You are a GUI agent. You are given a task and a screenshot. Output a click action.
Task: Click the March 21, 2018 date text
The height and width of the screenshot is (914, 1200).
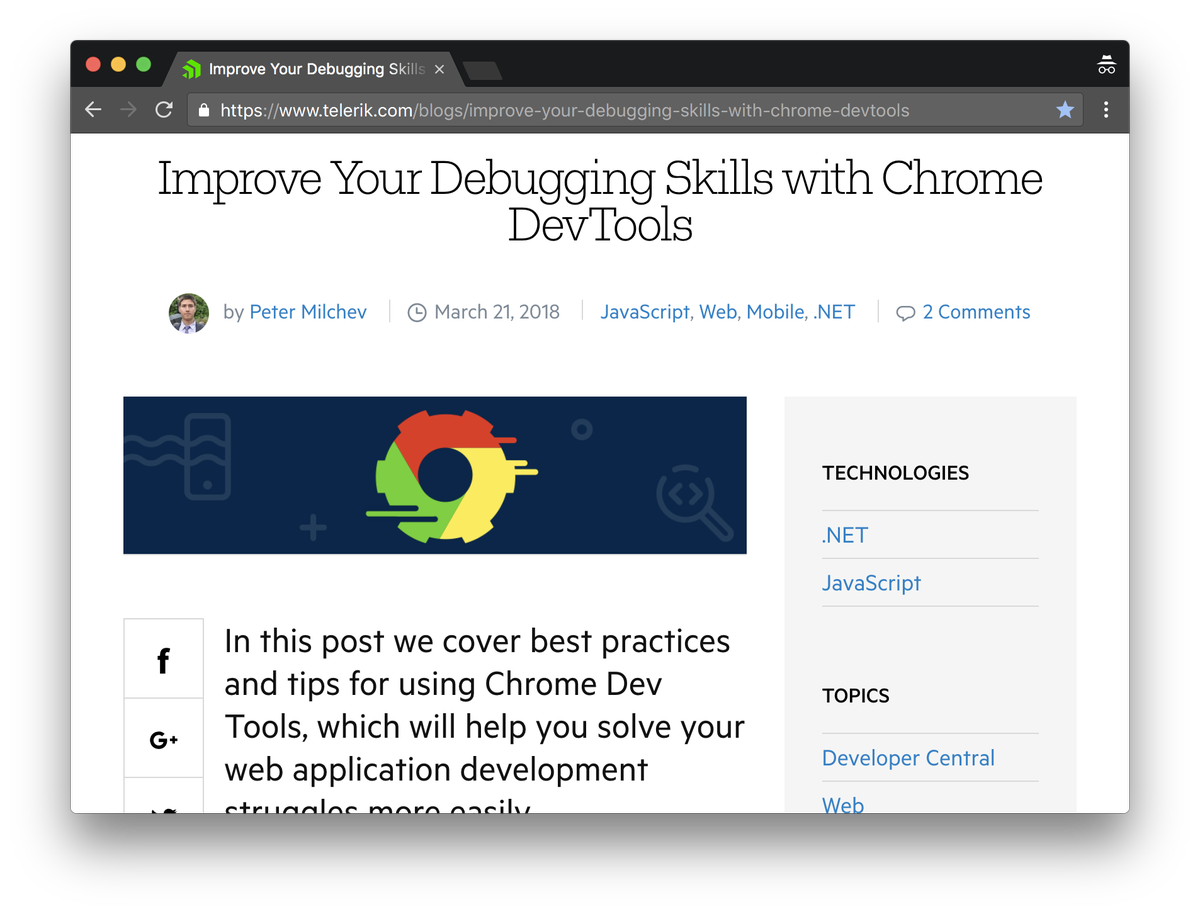(497, 312)
